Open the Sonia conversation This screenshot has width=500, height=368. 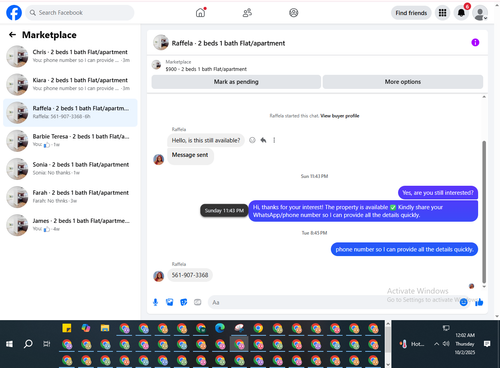pos(70,169)
